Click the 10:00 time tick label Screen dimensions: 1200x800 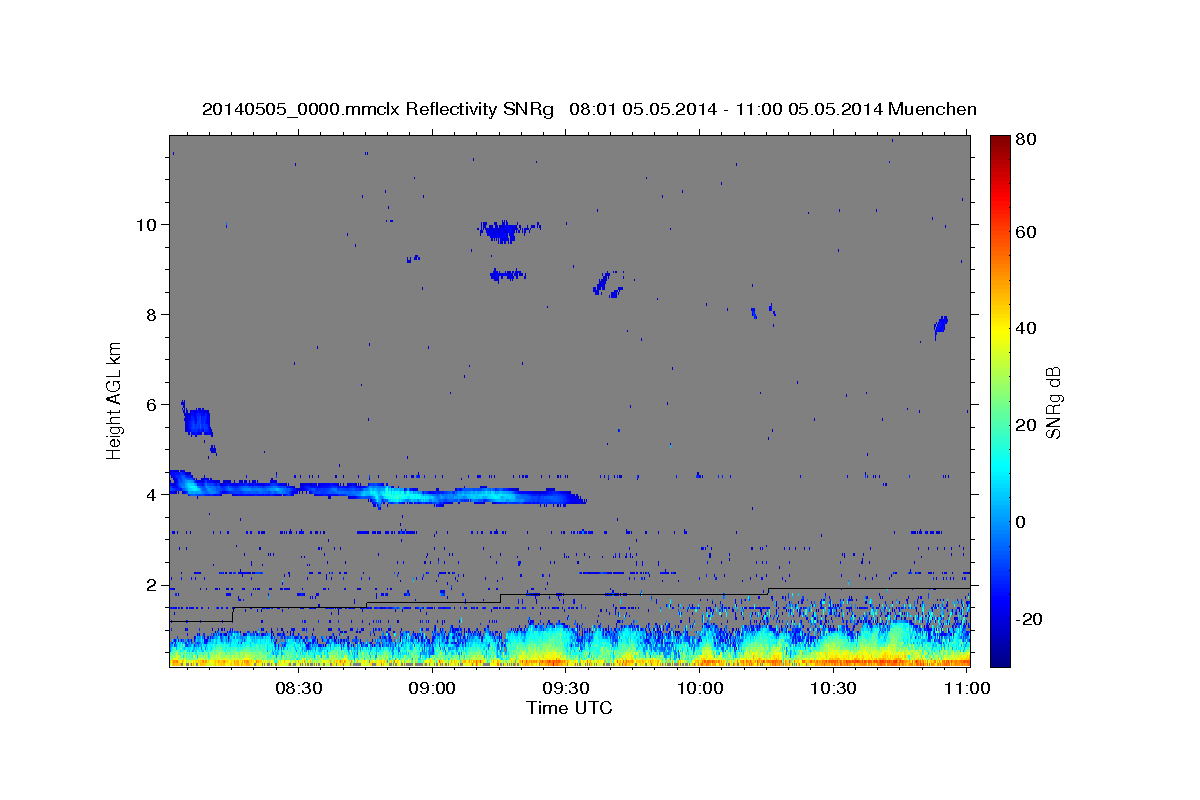700,688
